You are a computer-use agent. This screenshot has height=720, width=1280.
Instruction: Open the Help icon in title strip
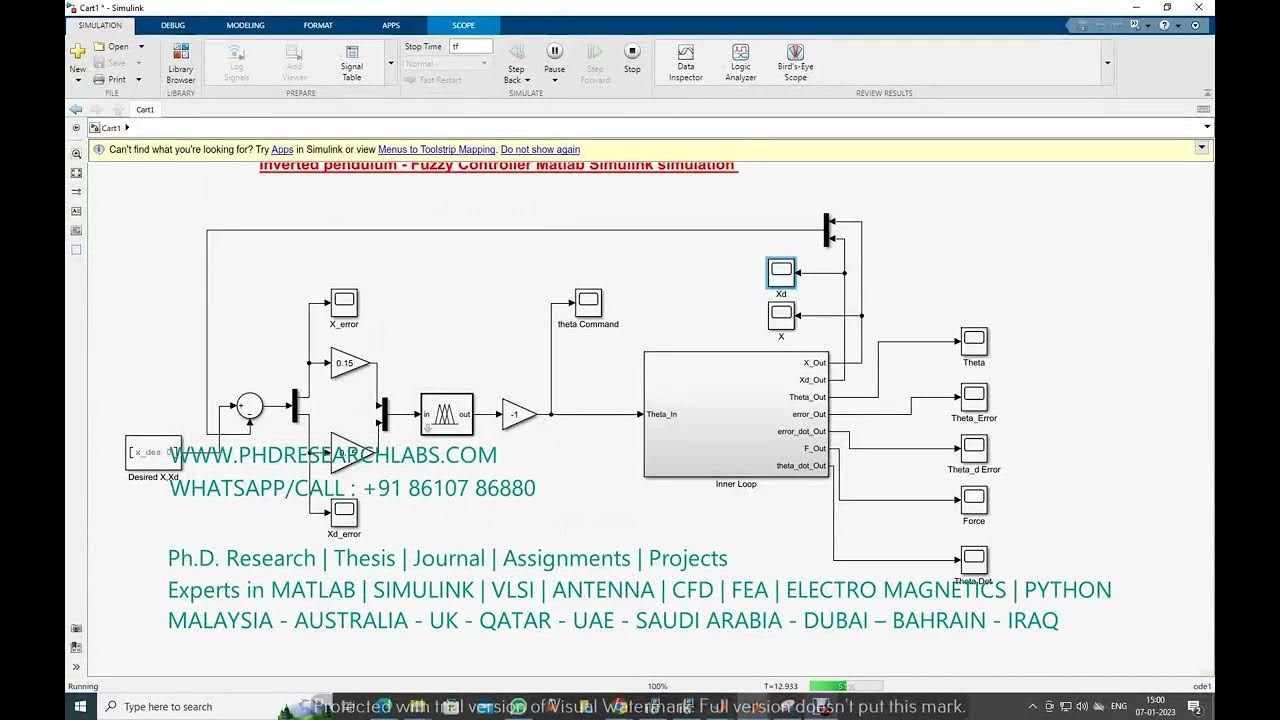pos(1164,25)
